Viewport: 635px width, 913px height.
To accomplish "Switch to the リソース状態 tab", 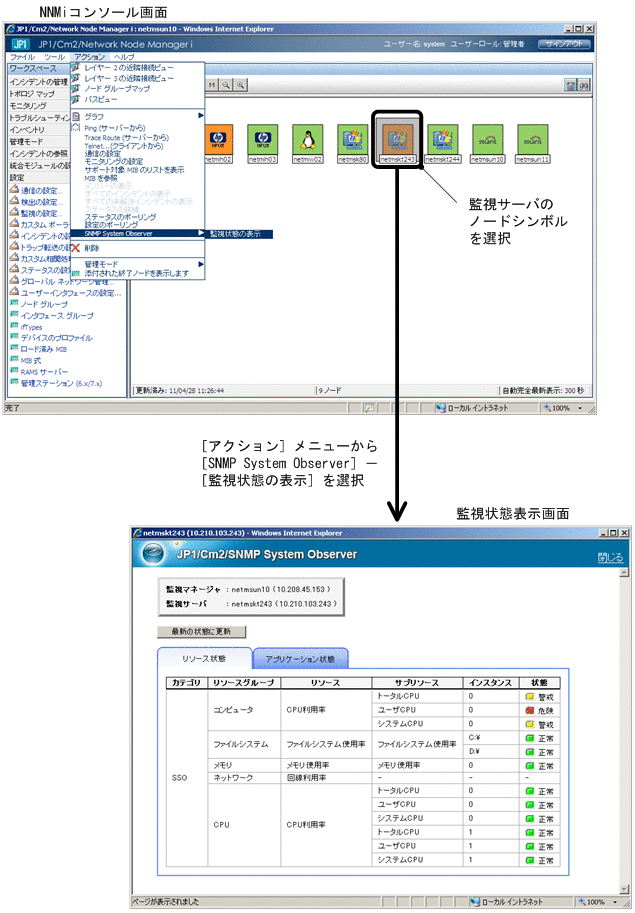I will click(204, 659).
